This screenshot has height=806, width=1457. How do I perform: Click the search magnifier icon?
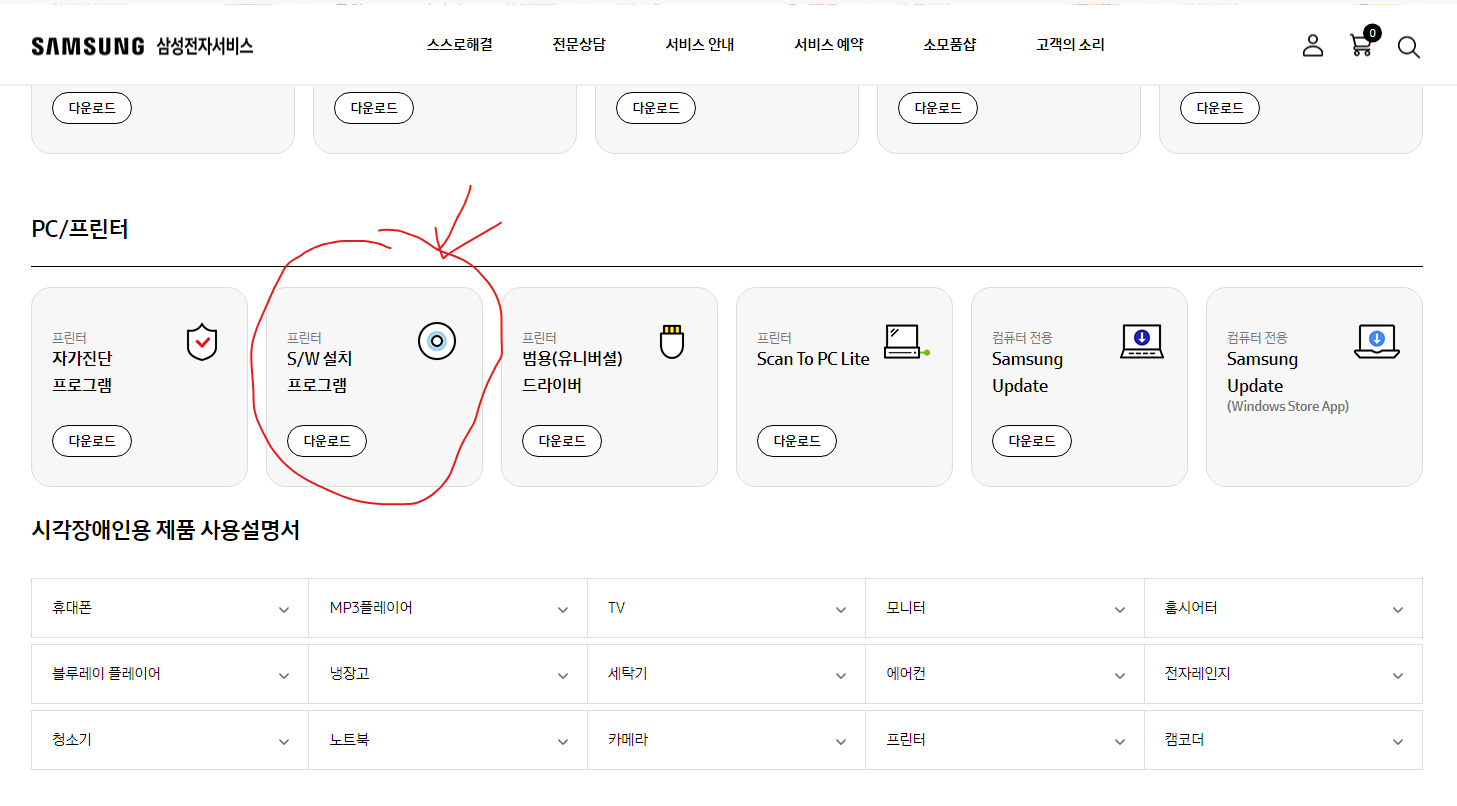click(1408, 47)
